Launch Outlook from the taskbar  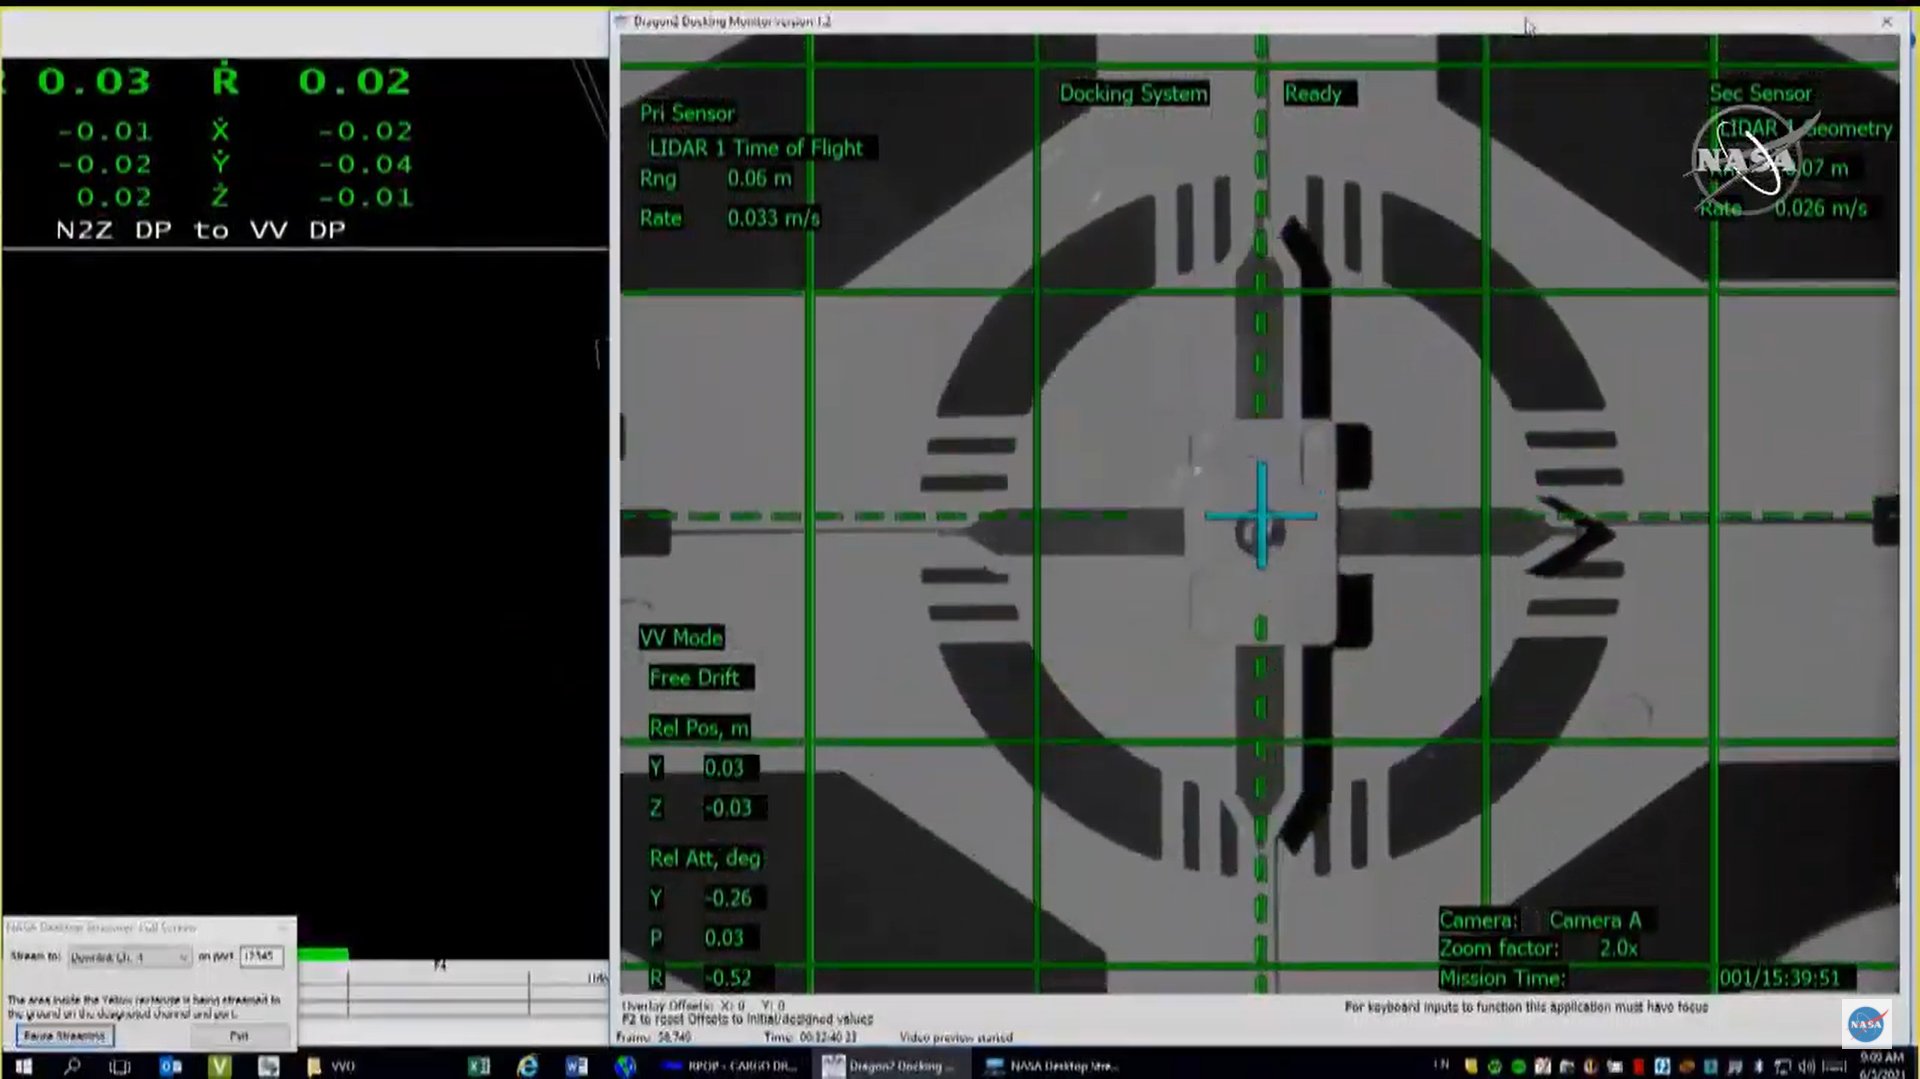(170, 1066)
